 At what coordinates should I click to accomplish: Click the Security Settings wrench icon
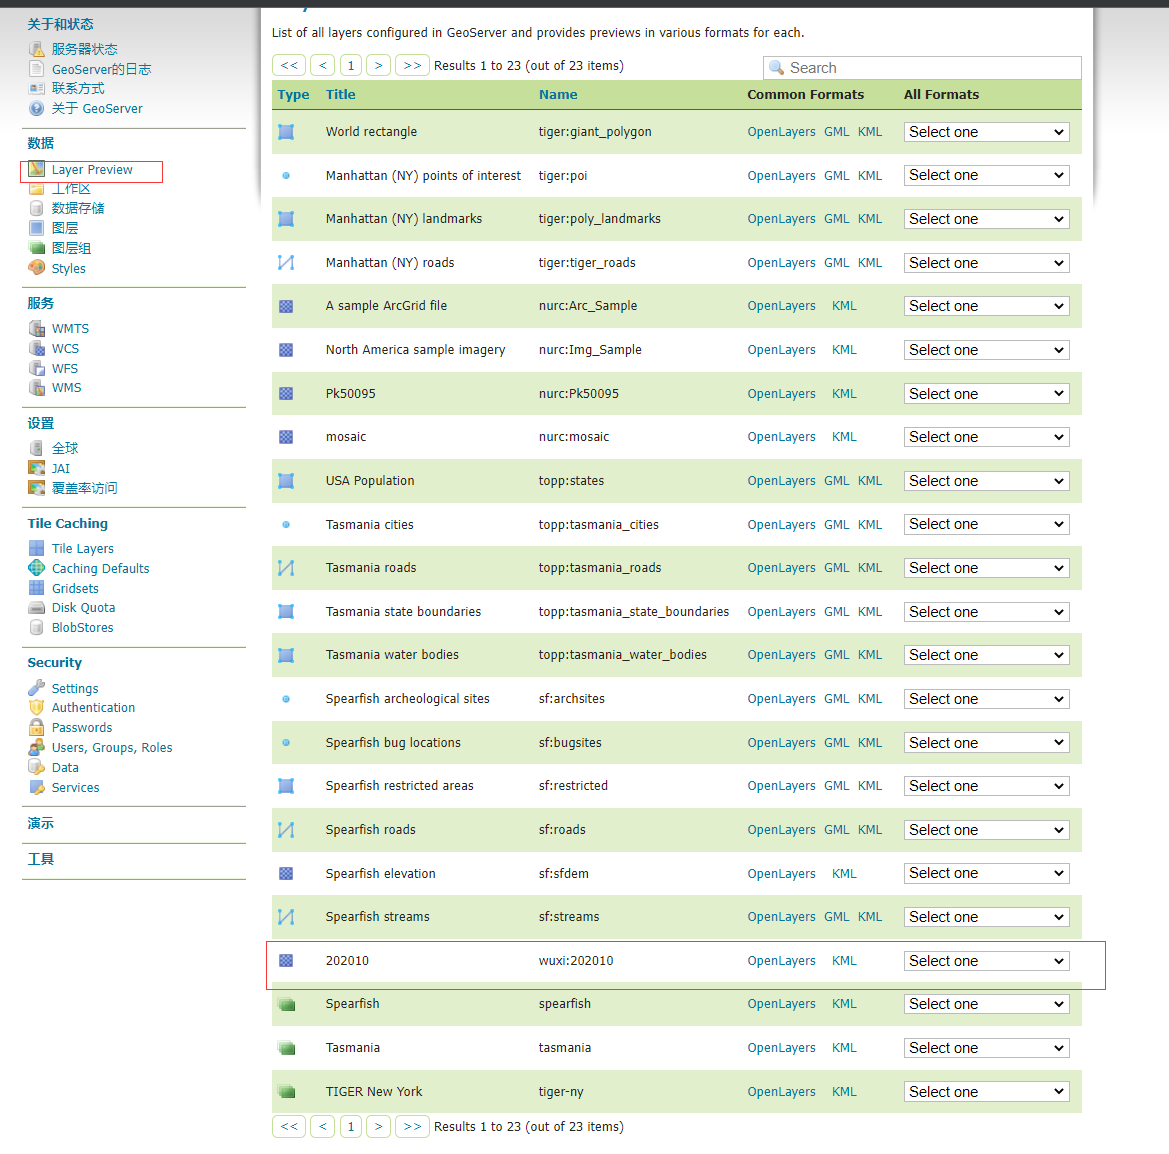[37, 688]
